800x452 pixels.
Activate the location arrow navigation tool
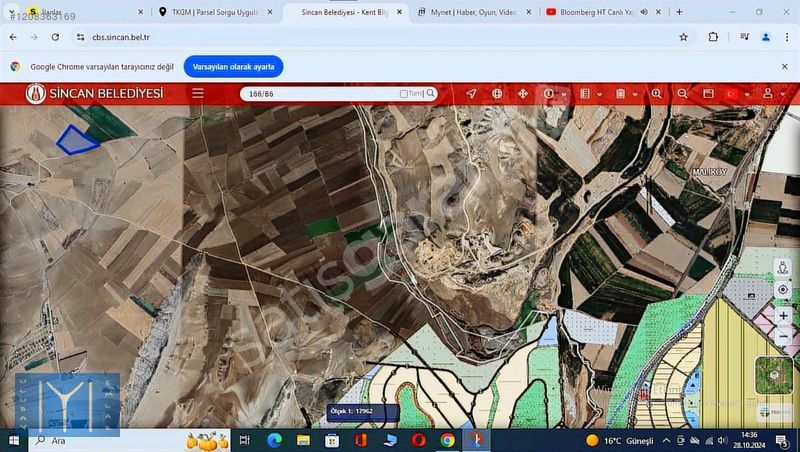tap(471, 93)
